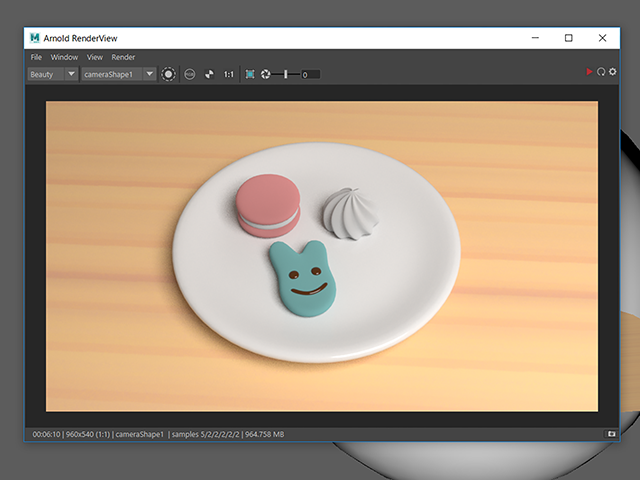
Task: Toggle the crop region icon
Action: point(250,74)
